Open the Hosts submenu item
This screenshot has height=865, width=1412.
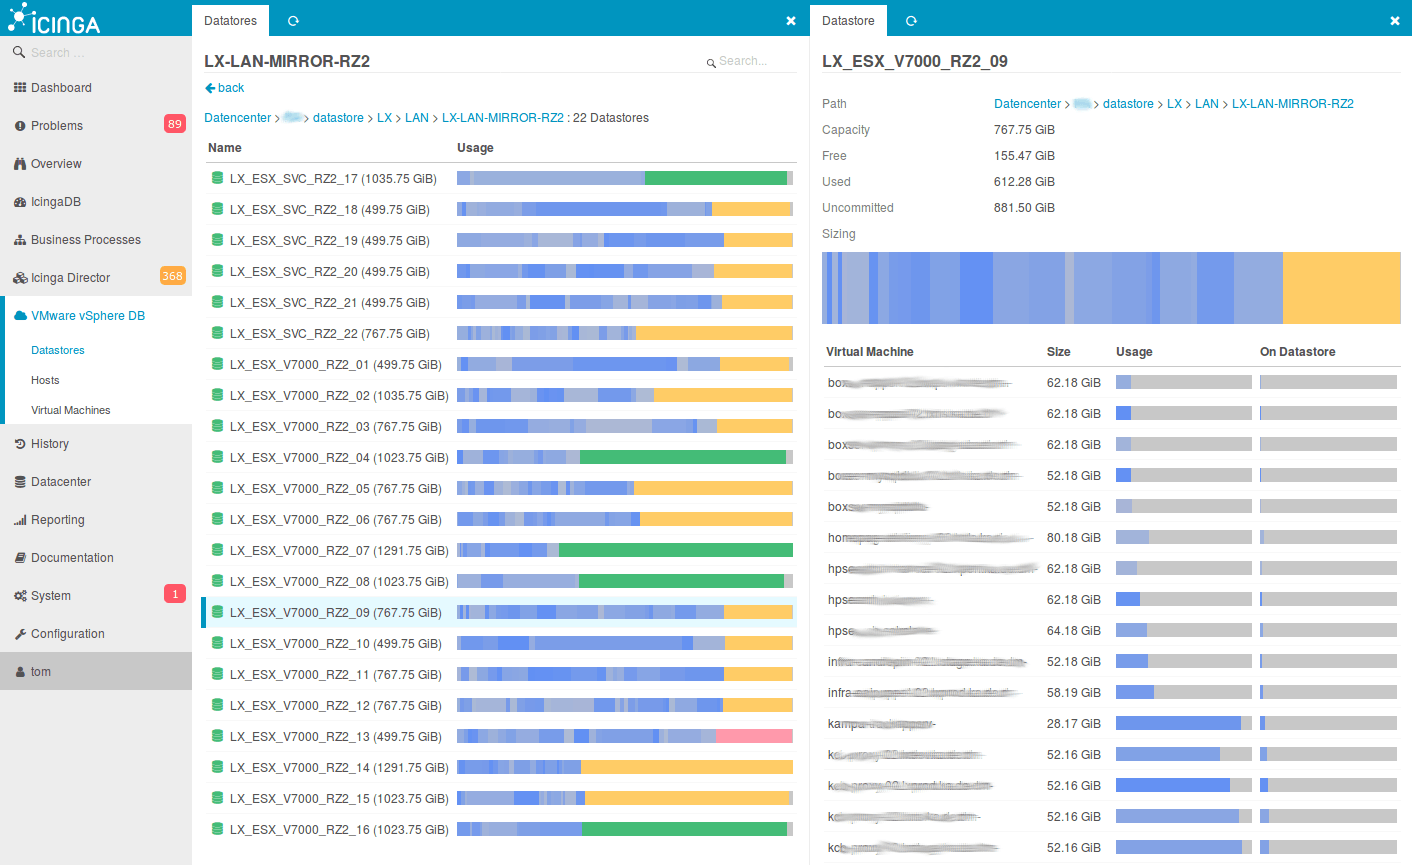tap(45, 380)
